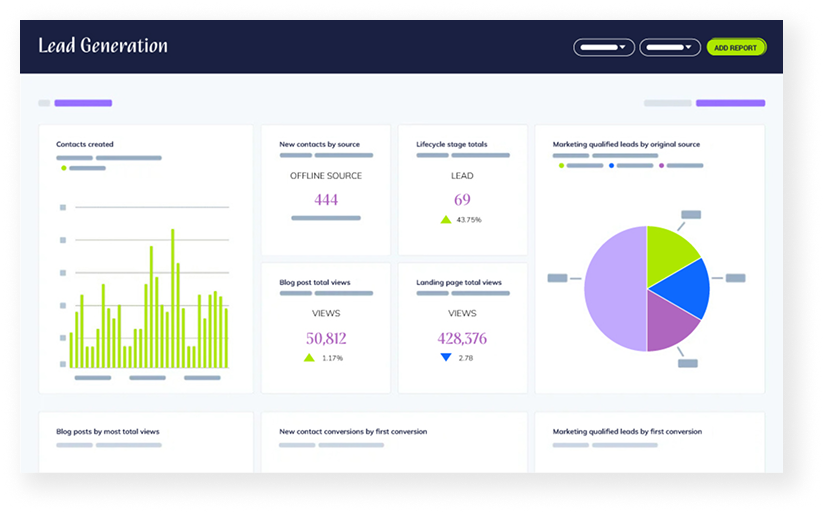Screen dimensions: 823x513
Task: Click the 1.17% change value
Action: tap(332, 358)
